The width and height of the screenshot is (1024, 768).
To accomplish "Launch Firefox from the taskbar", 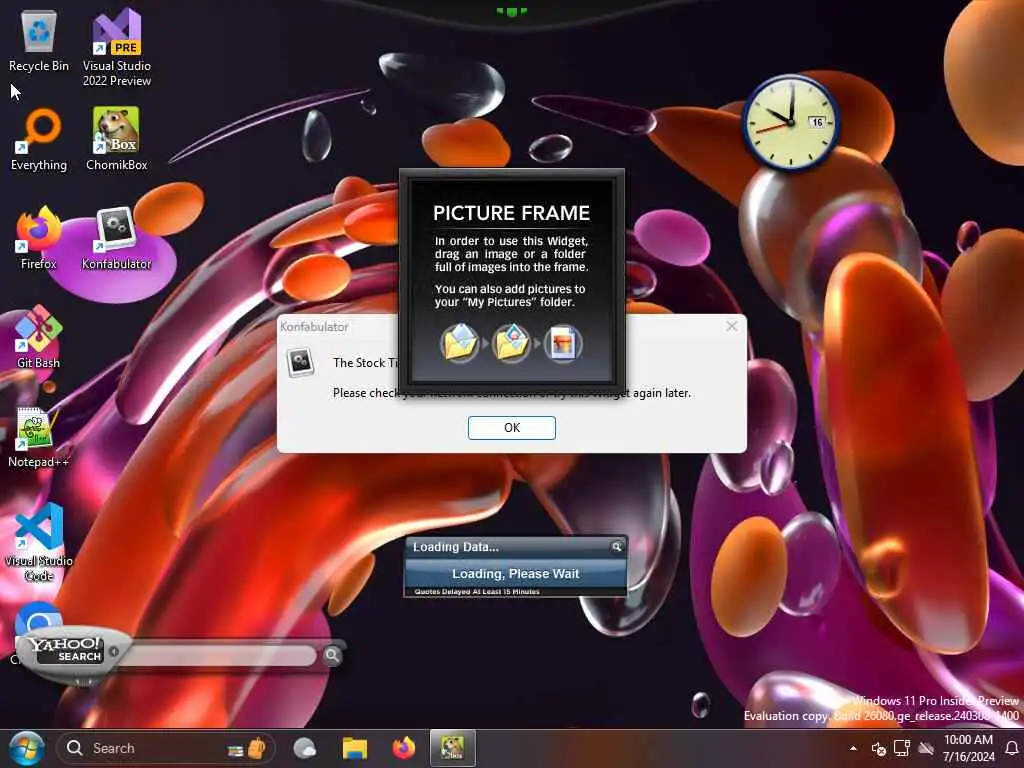I will tap(404, 748).
